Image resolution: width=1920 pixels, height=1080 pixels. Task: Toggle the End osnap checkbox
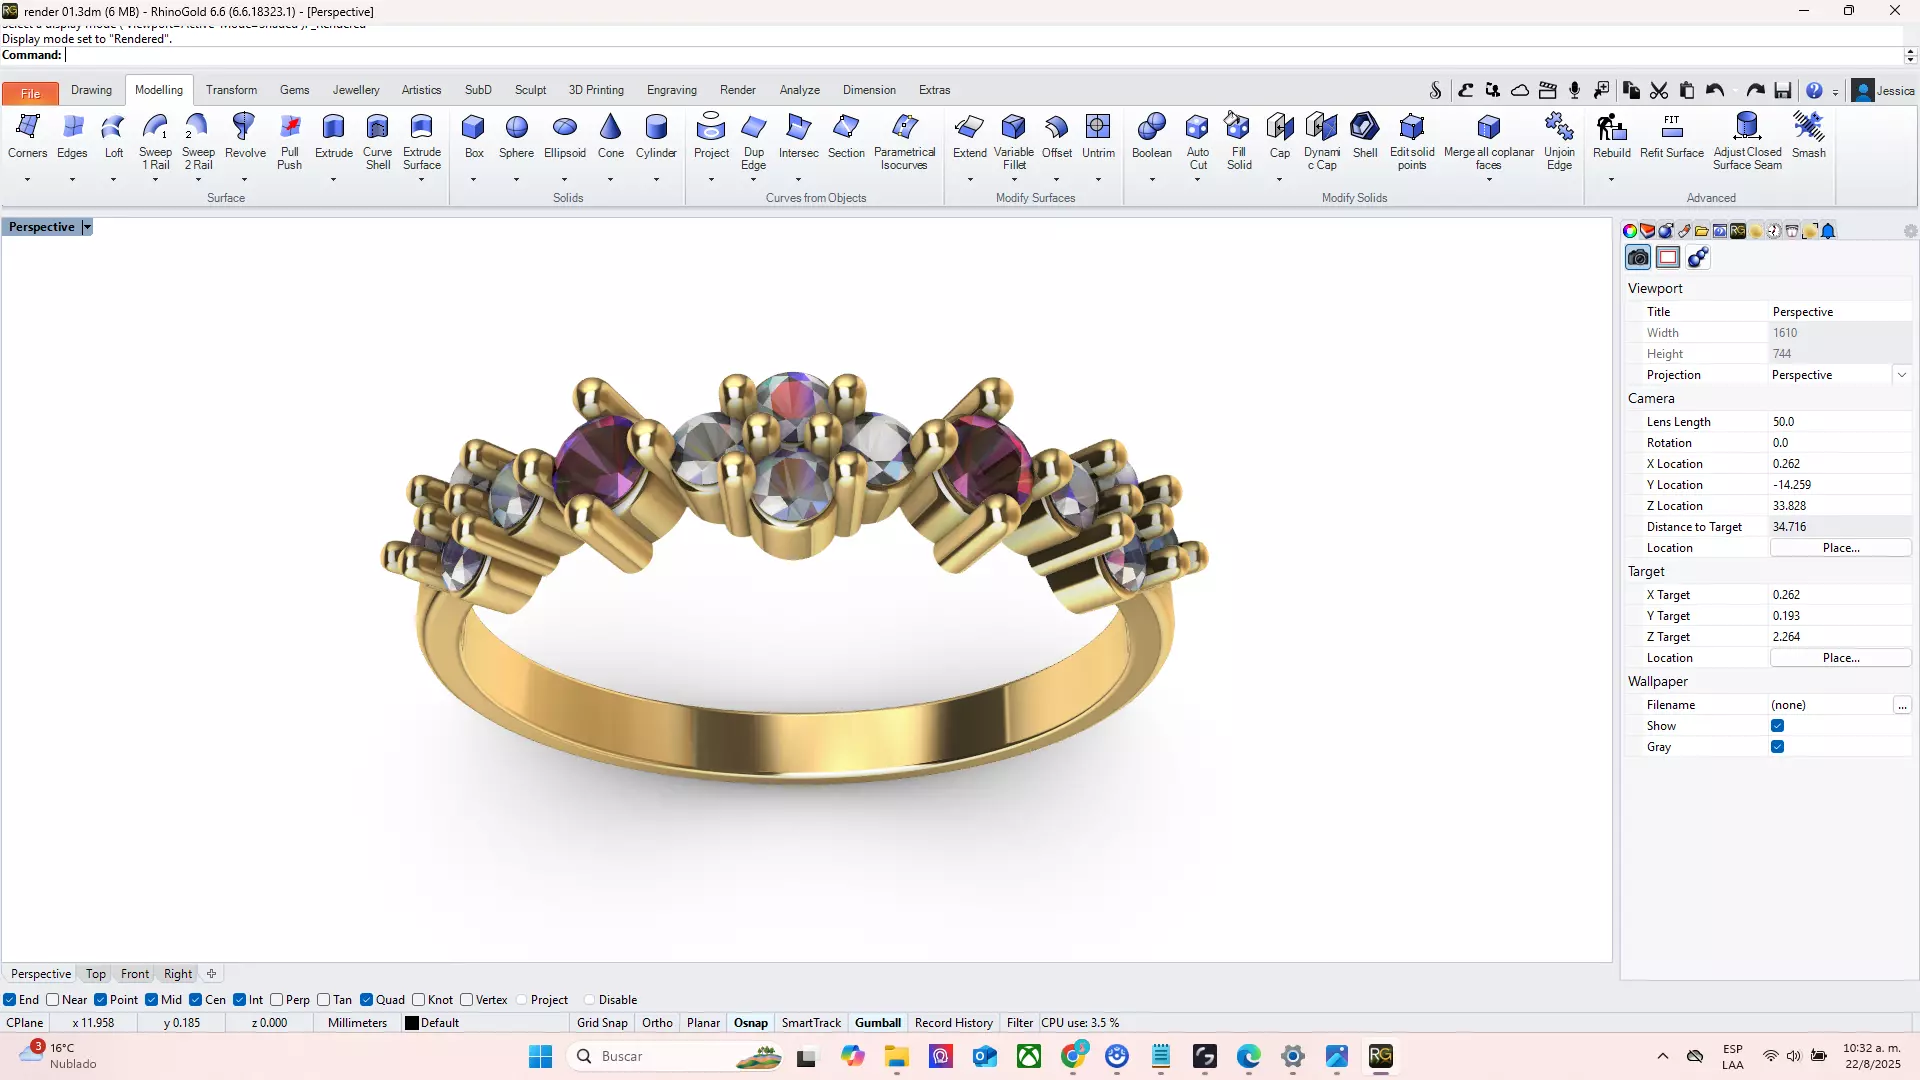(10, 1000)
